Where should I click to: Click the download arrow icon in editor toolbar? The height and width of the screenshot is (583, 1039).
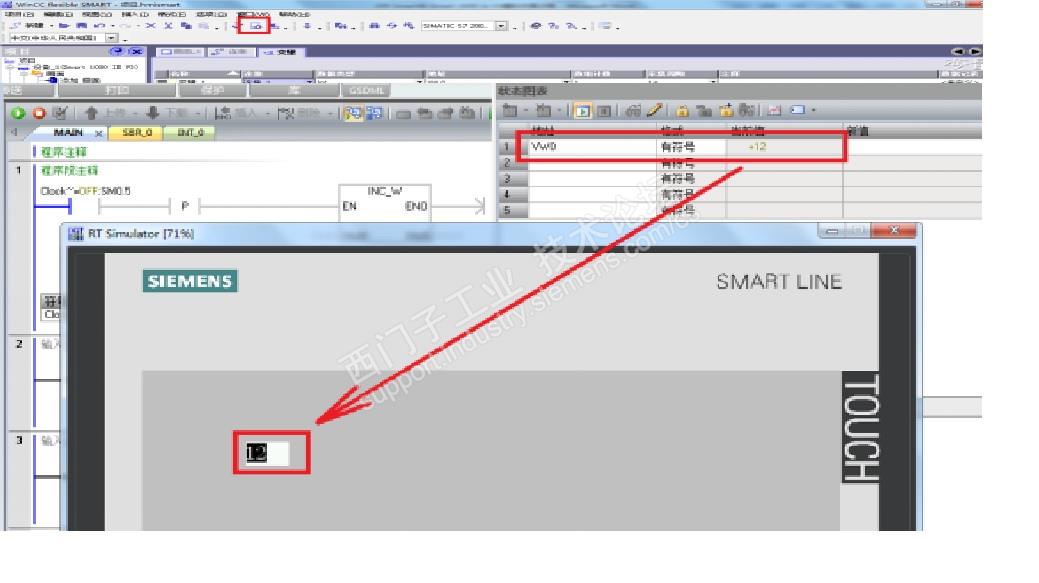[152, 113]
